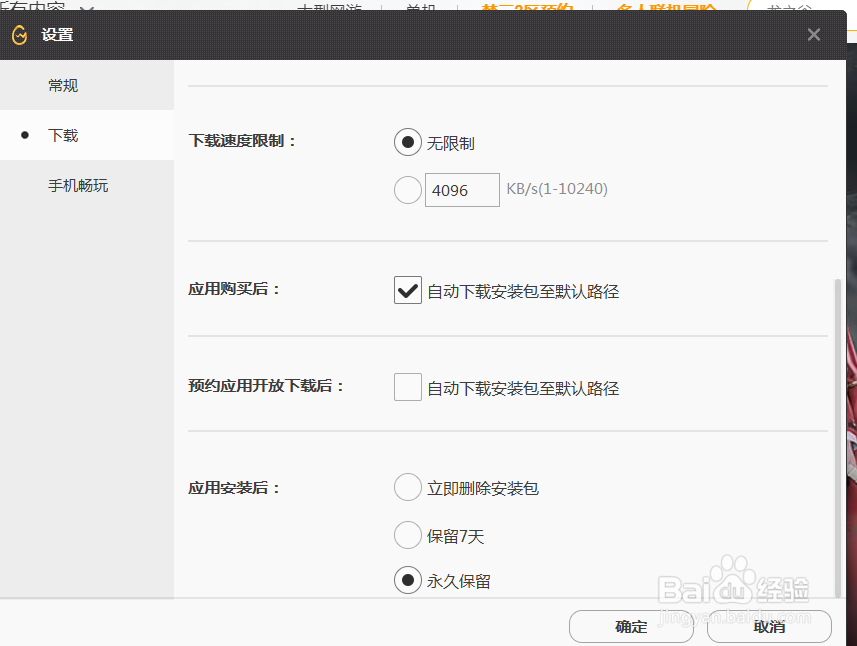Uncheck auto-download after 应用购买后
857x646 pixels.
[408, 290]
